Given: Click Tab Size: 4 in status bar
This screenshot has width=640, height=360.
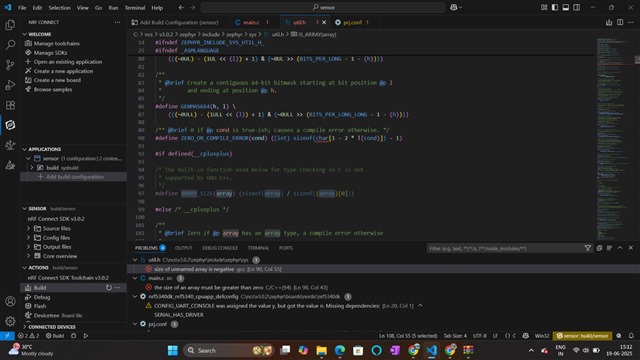Looking at the screenshot, I should 455,336.
